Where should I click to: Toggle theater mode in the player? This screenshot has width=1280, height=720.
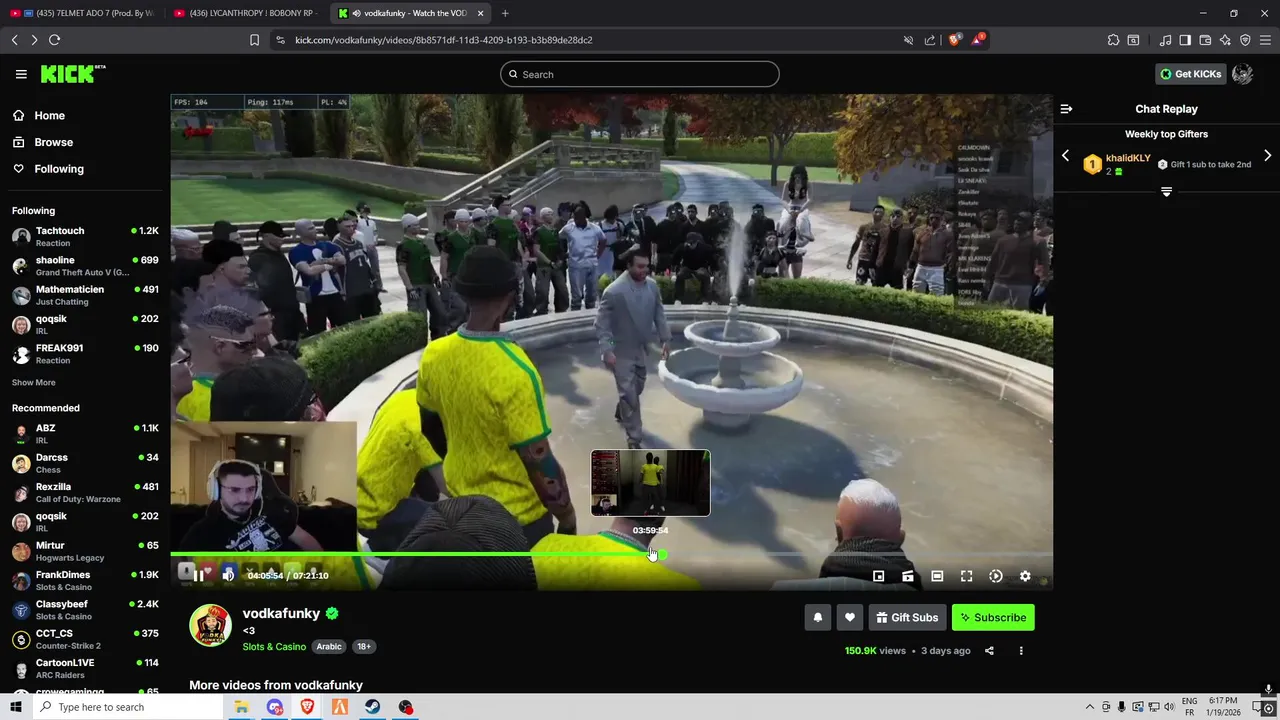tap(937, 576)
